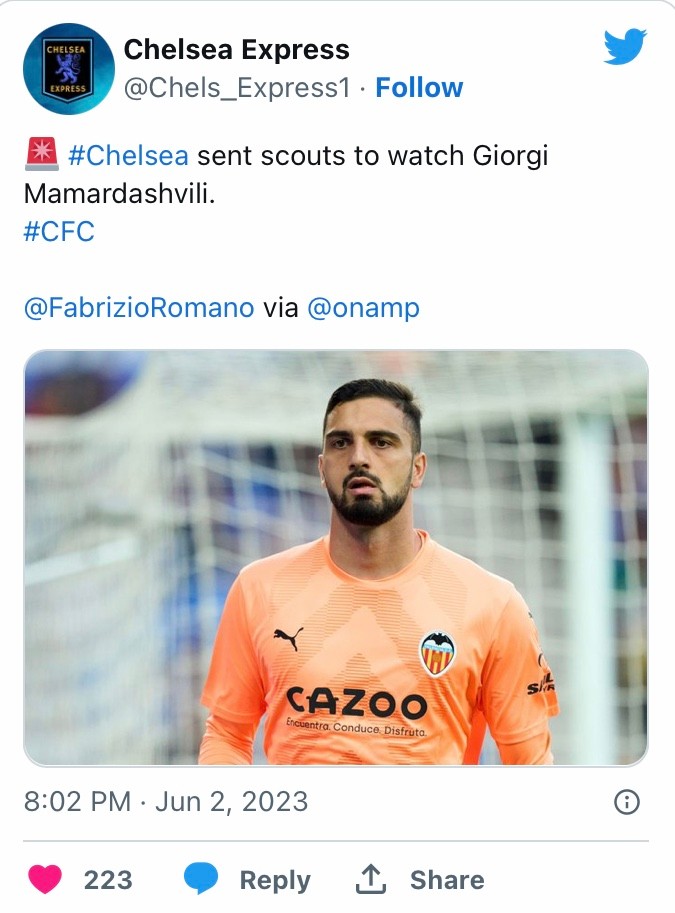Image resolution: width=675 pixels, height=913 pixels.
Task: Click the share upload arrow icon
Action: point(371,880)
